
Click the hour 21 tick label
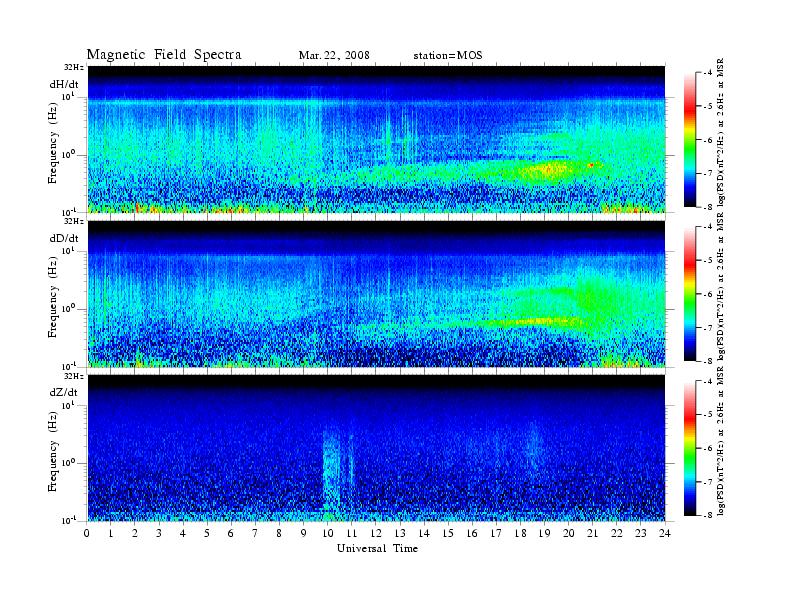point(592,533)
